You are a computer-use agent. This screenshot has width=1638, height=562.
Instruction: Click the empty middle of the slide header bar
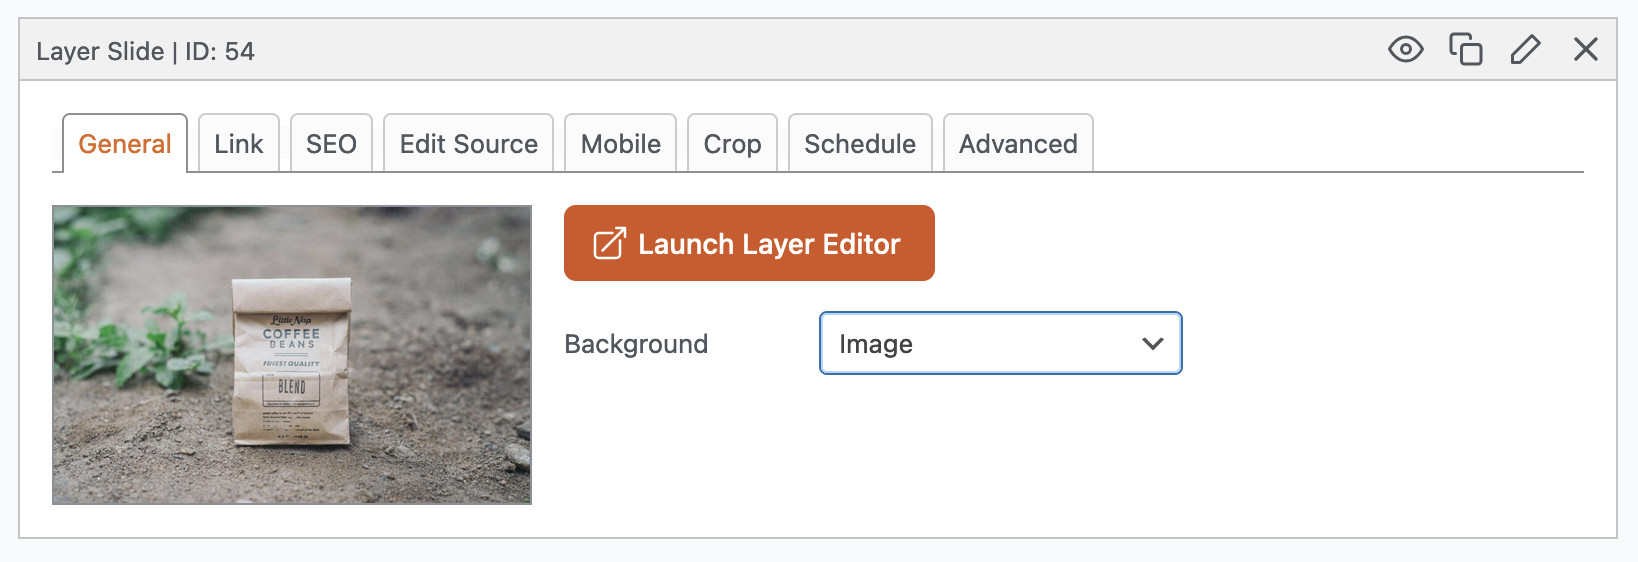[x=800, y=50]
